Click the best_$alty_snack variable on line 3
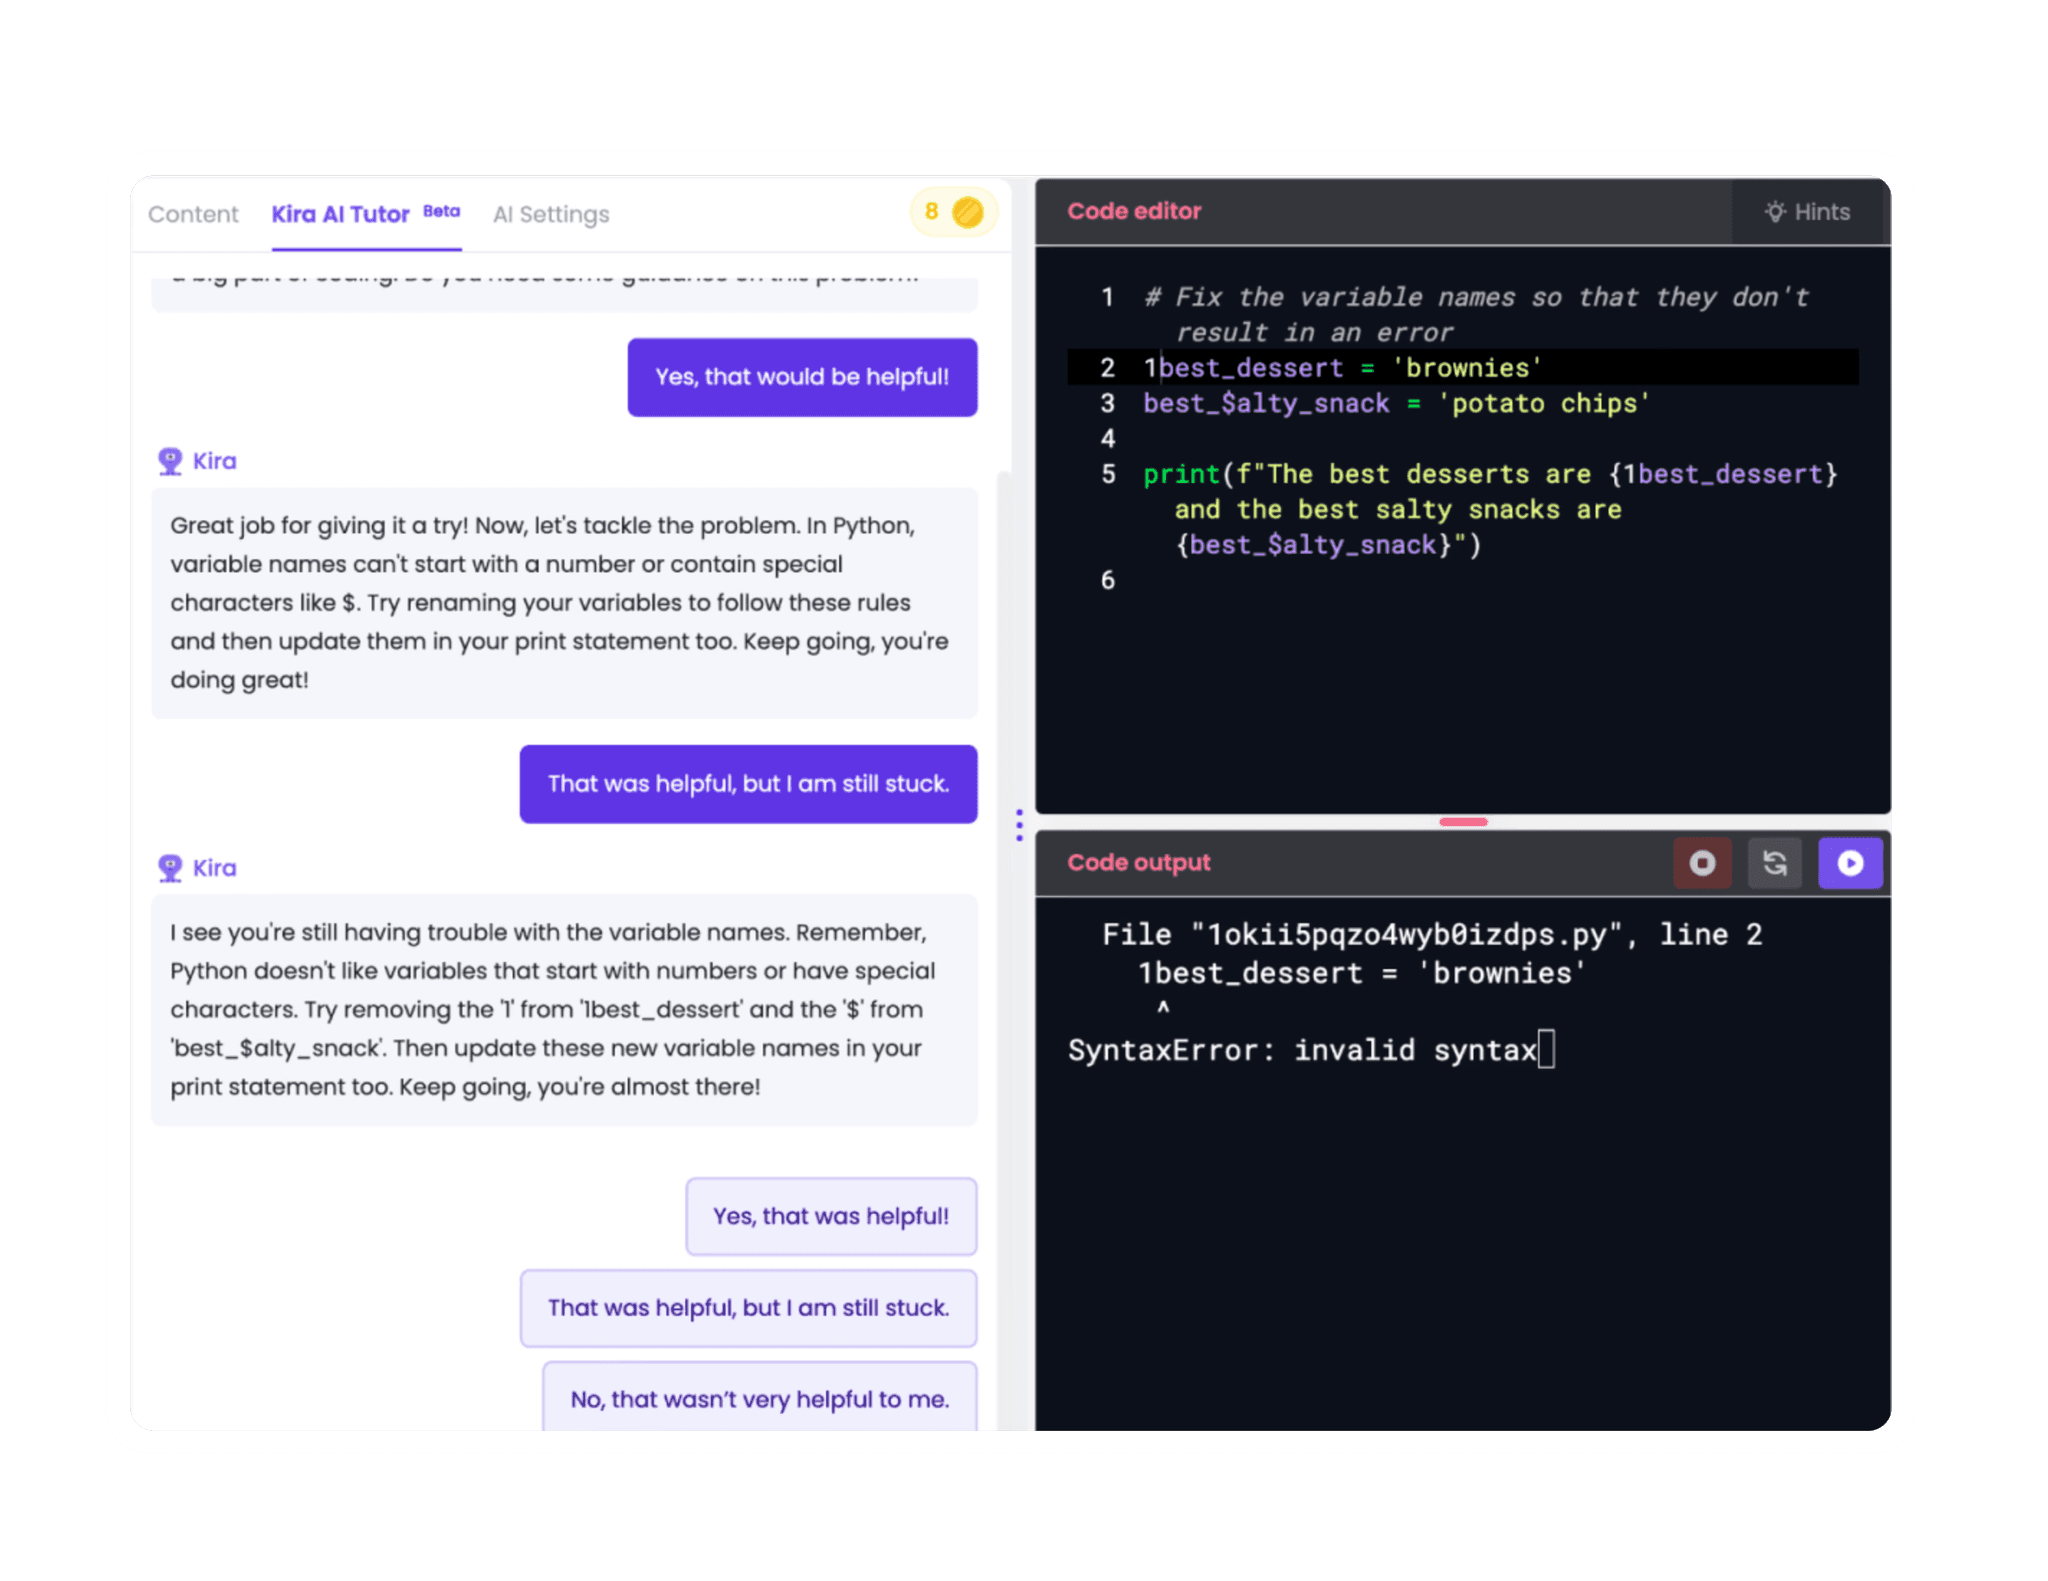 [x=1266, y=403]
